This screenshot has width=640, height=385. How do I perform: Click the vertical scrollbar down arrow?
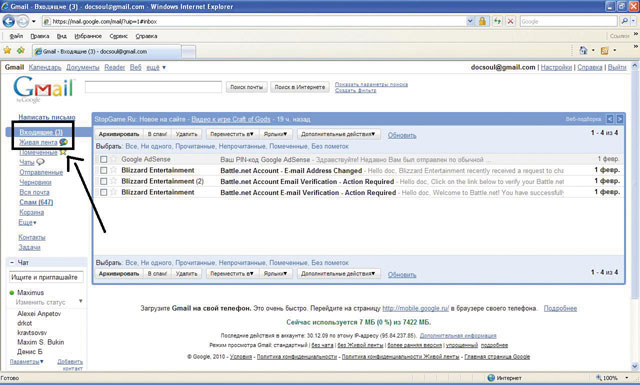(635, 367)
